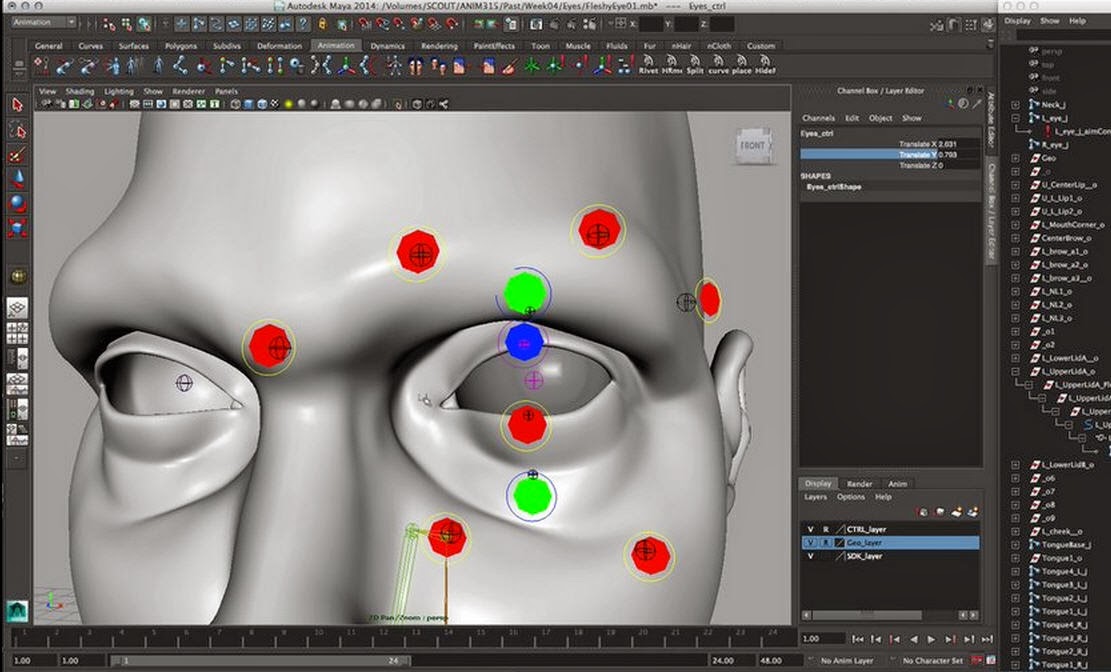Toggle the empty display type box of SDK_layer
The width and height of the screenshot is (1111, 672).
click(x=825, y=556)
